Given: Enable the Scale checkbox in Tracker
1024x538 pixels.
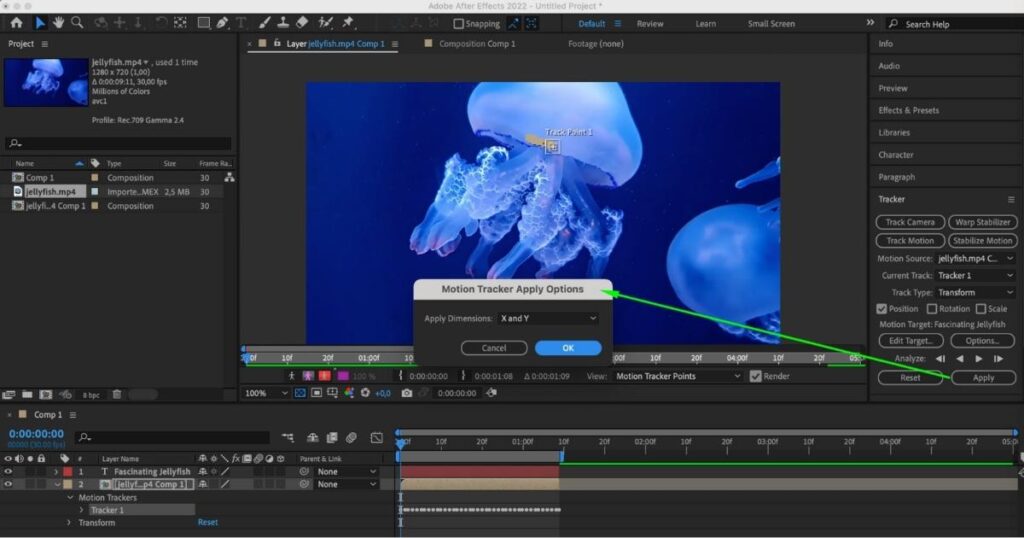Looking at the screenshot, I should point(980,309).
